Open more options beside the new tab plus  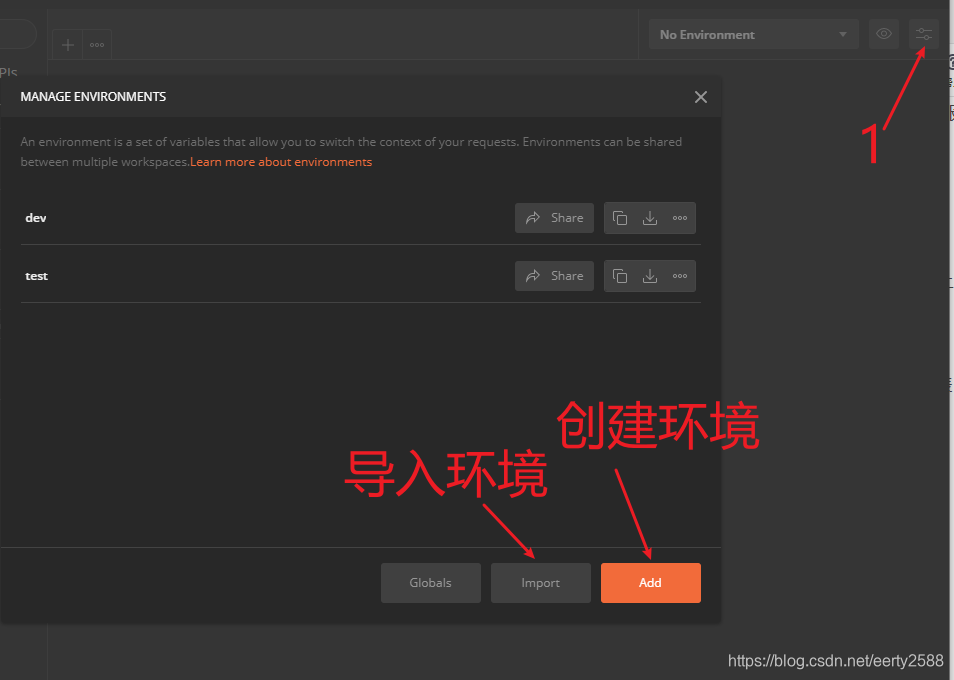coord(96,44)
